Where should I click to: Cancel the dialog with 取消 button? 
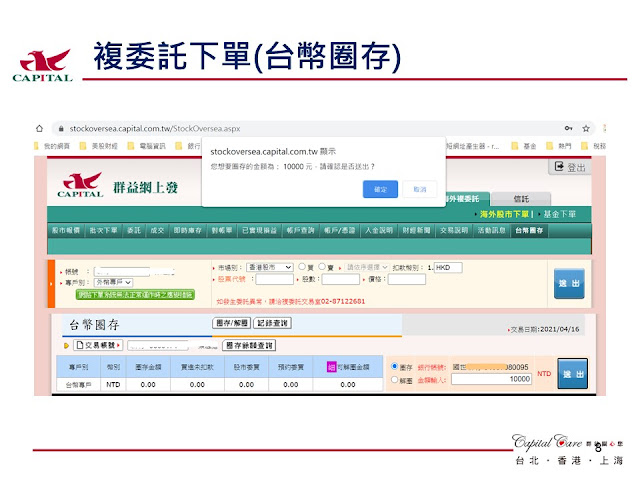(x=420, y=189)
